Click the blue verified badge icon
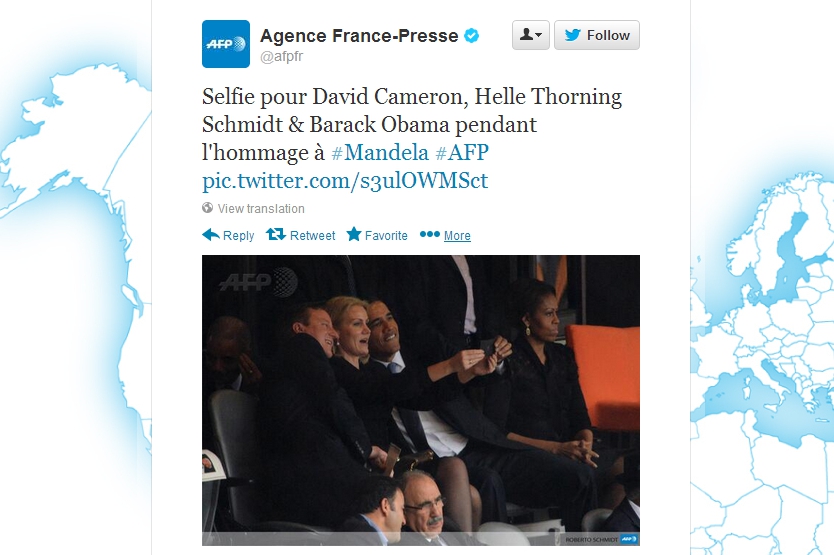Image resolution: width=834 pixels, height=555 pixels. 471,36
